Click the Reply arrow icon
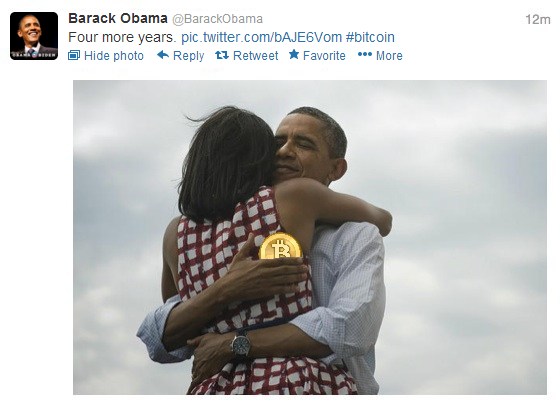Image resolution: width=560 pixels, height=405 pixels. pos(163,55)
